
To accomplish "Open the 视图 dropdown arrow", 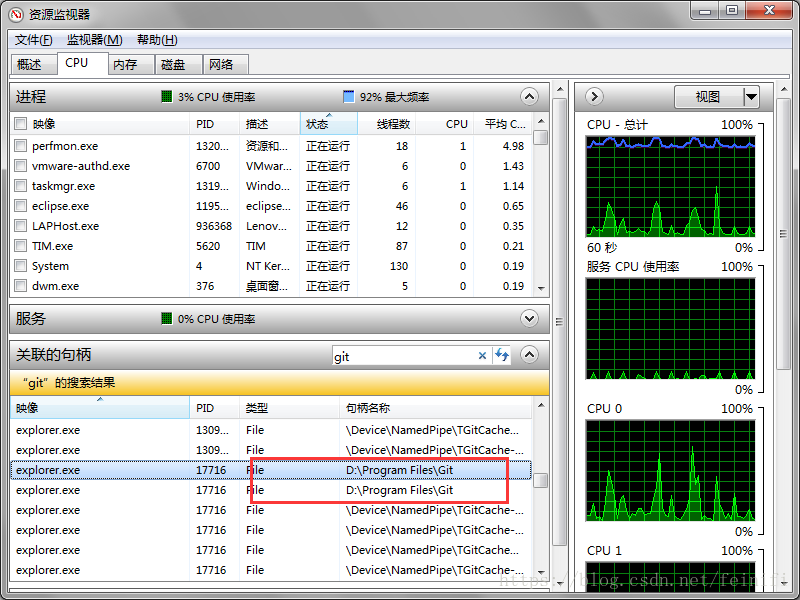I will 751,97.
